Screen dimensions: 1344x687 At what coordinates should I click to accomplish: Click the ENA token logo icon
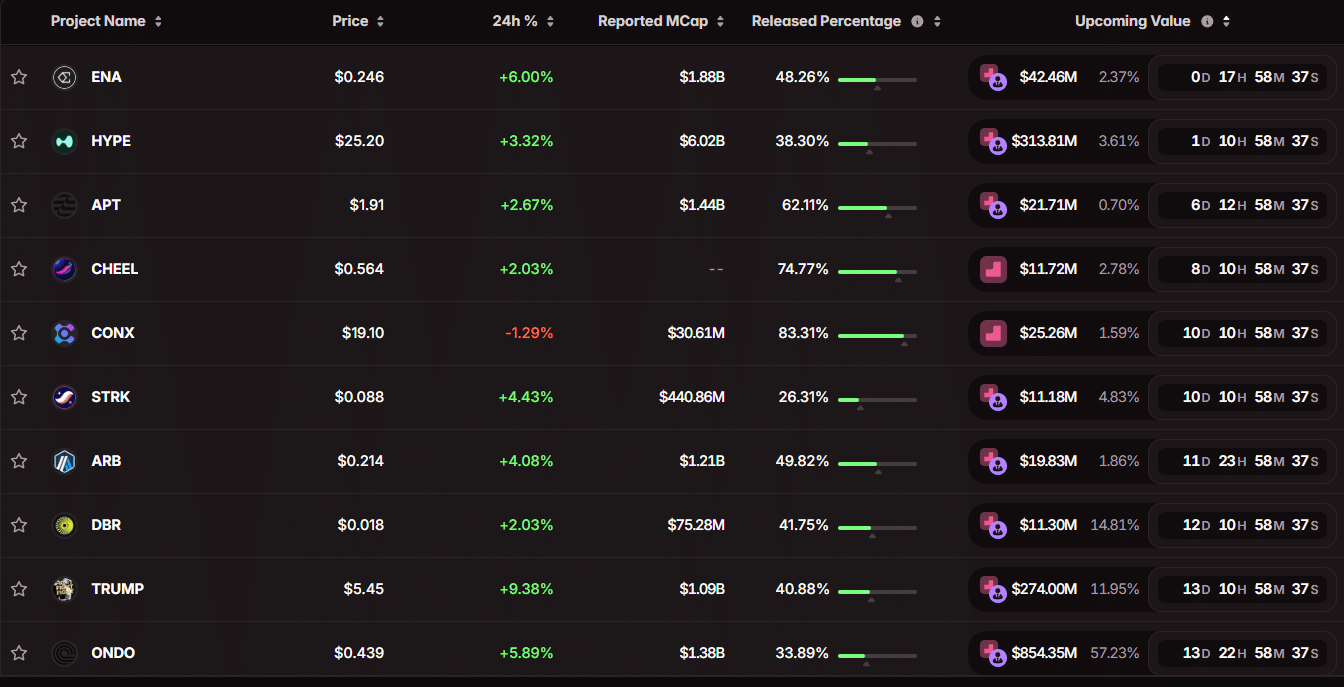64,77
